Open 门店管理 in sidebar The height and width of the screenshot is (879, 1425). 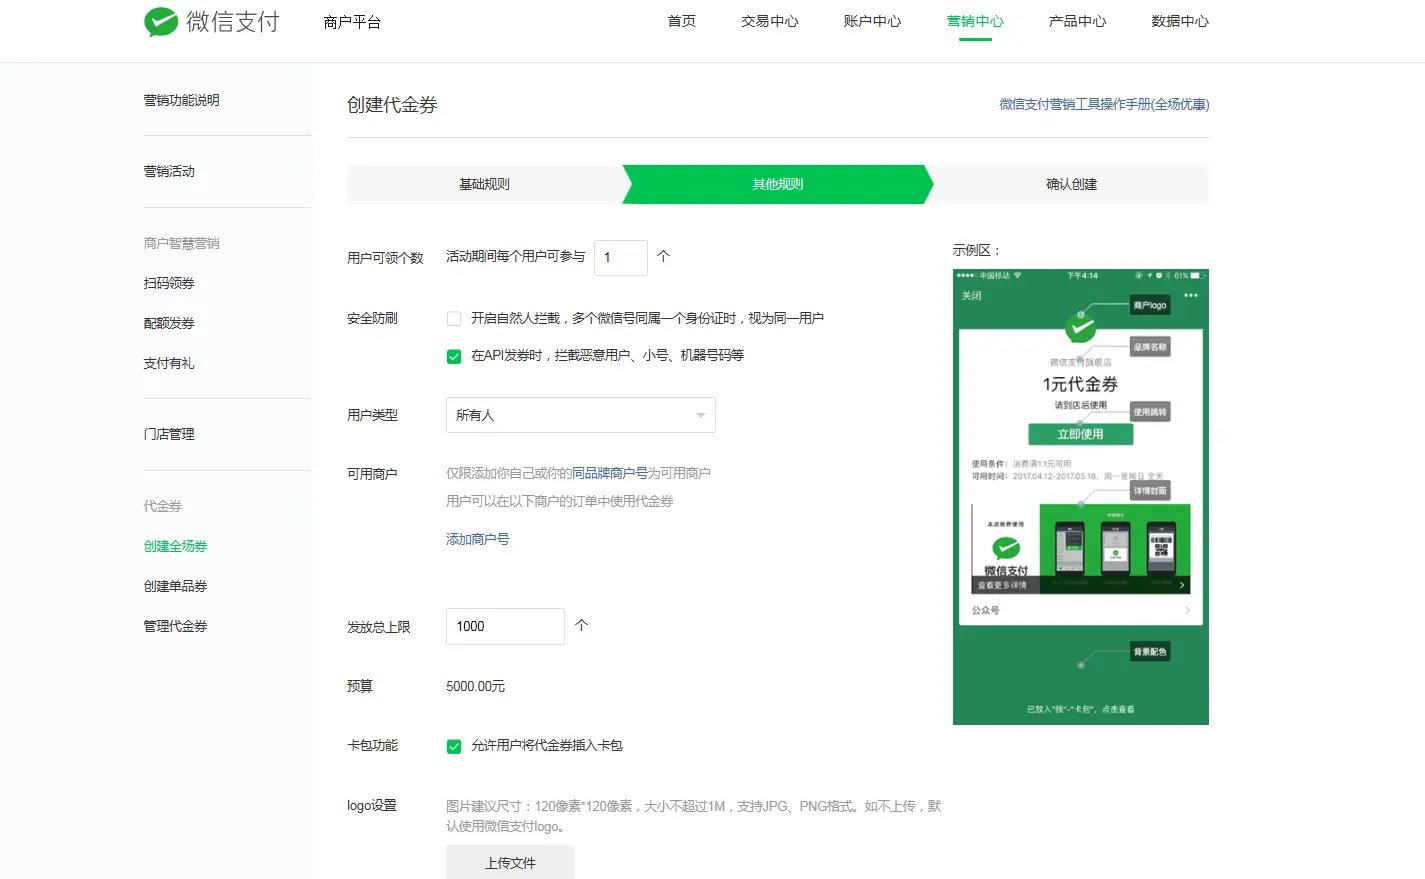(x=169, y=434)
